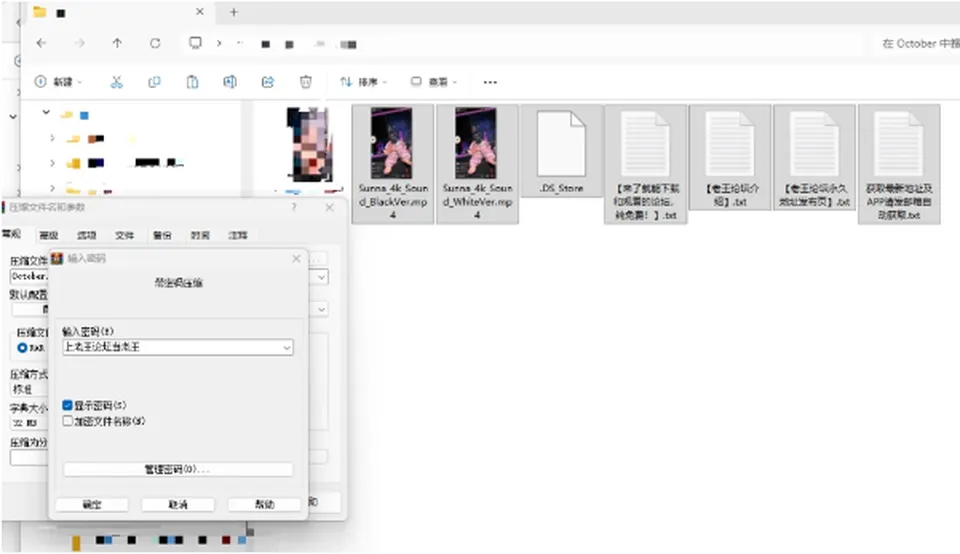Go up one folder with the up arrow

coord(117,43)
